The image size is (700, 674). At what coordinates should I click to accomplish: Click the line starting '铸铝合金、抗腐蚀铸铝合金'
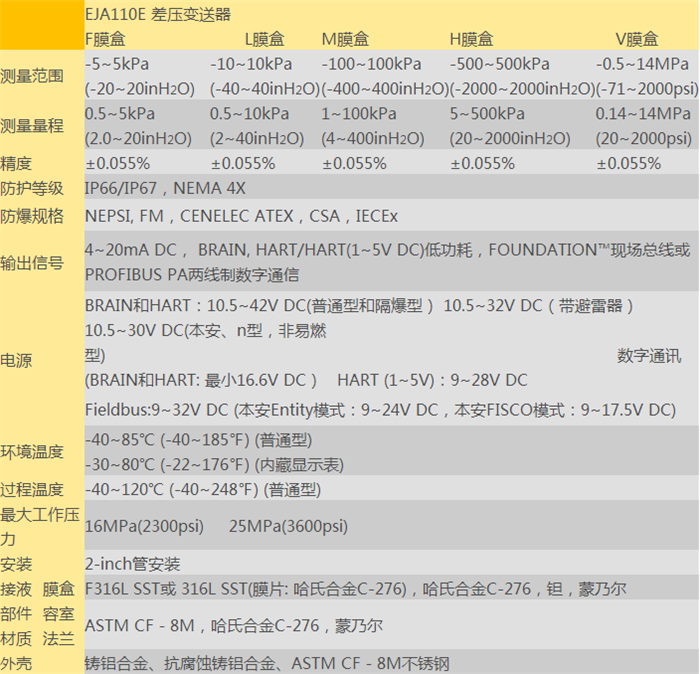(267, 663)
